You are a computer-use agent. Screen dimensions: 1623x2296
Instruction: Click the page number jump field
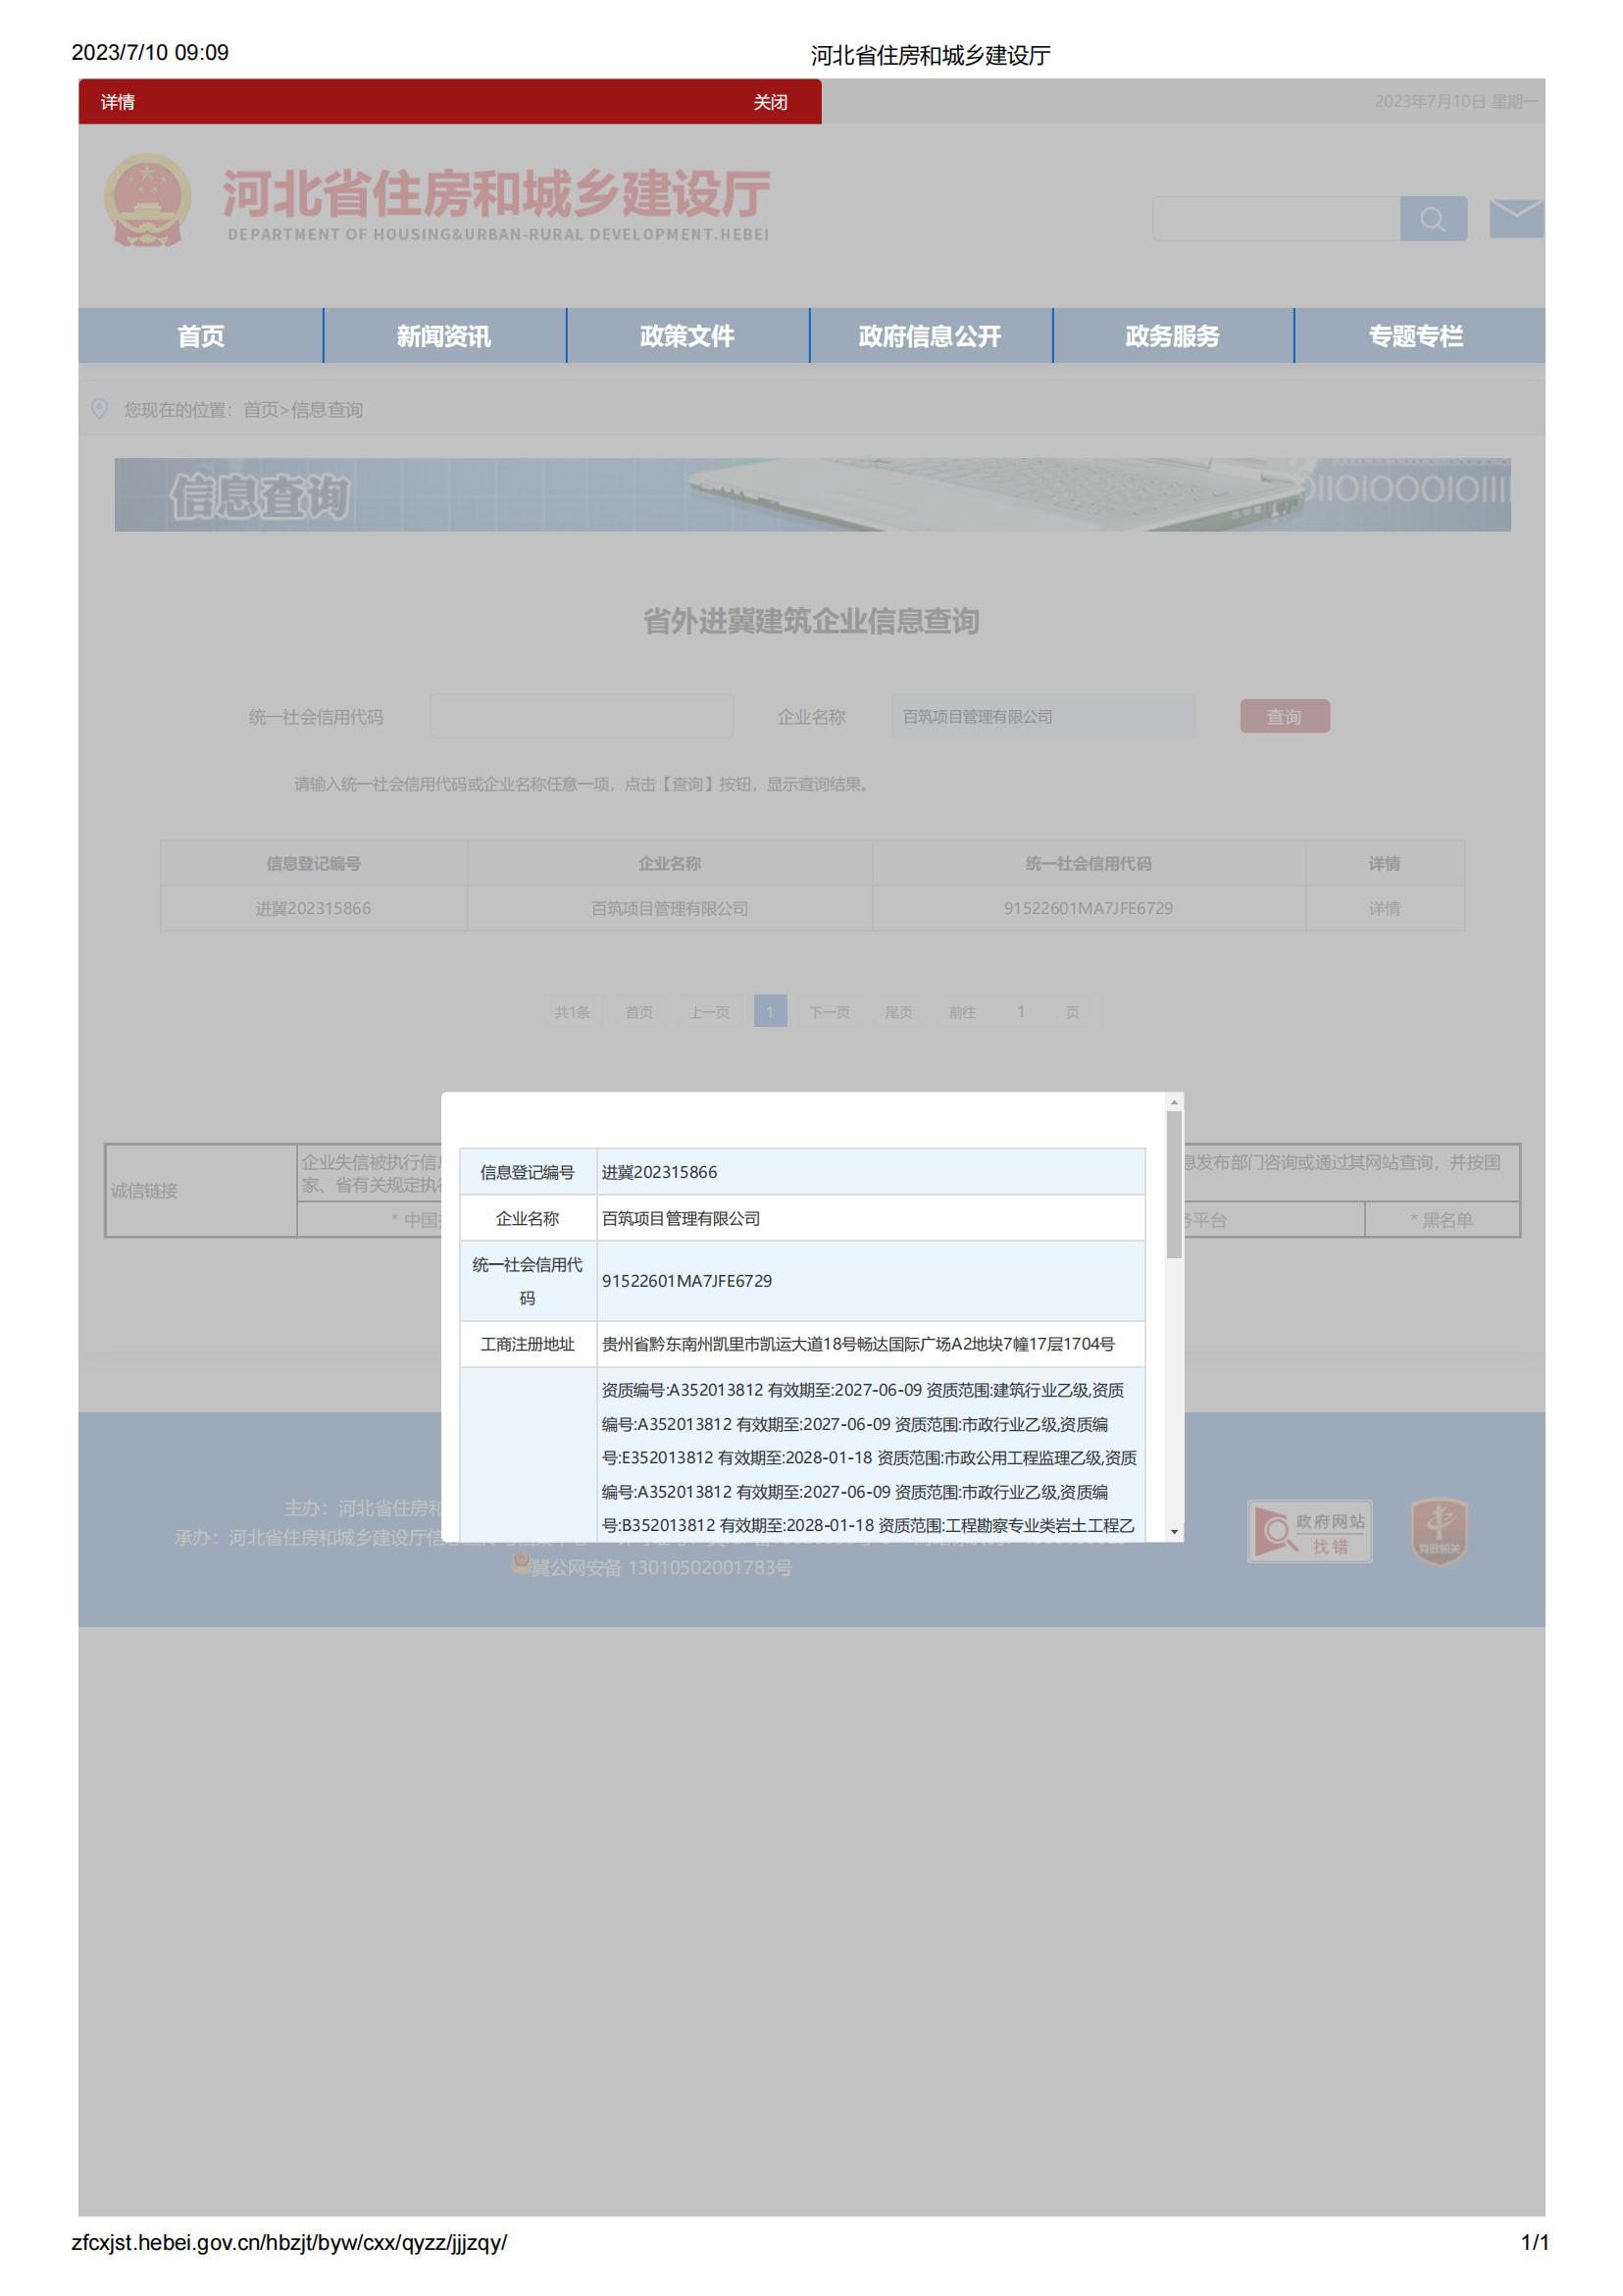coord(1021,1012)
